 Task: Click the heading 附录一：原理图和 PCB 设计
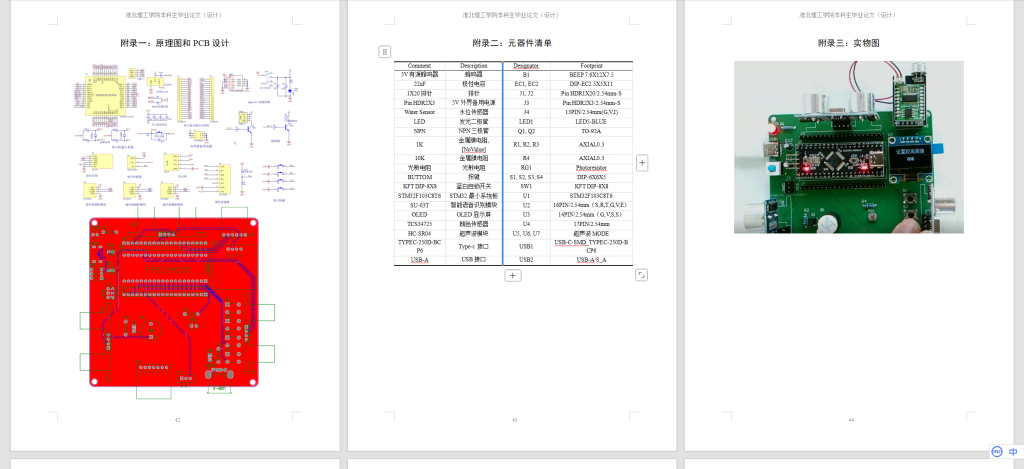click(174, 43)
